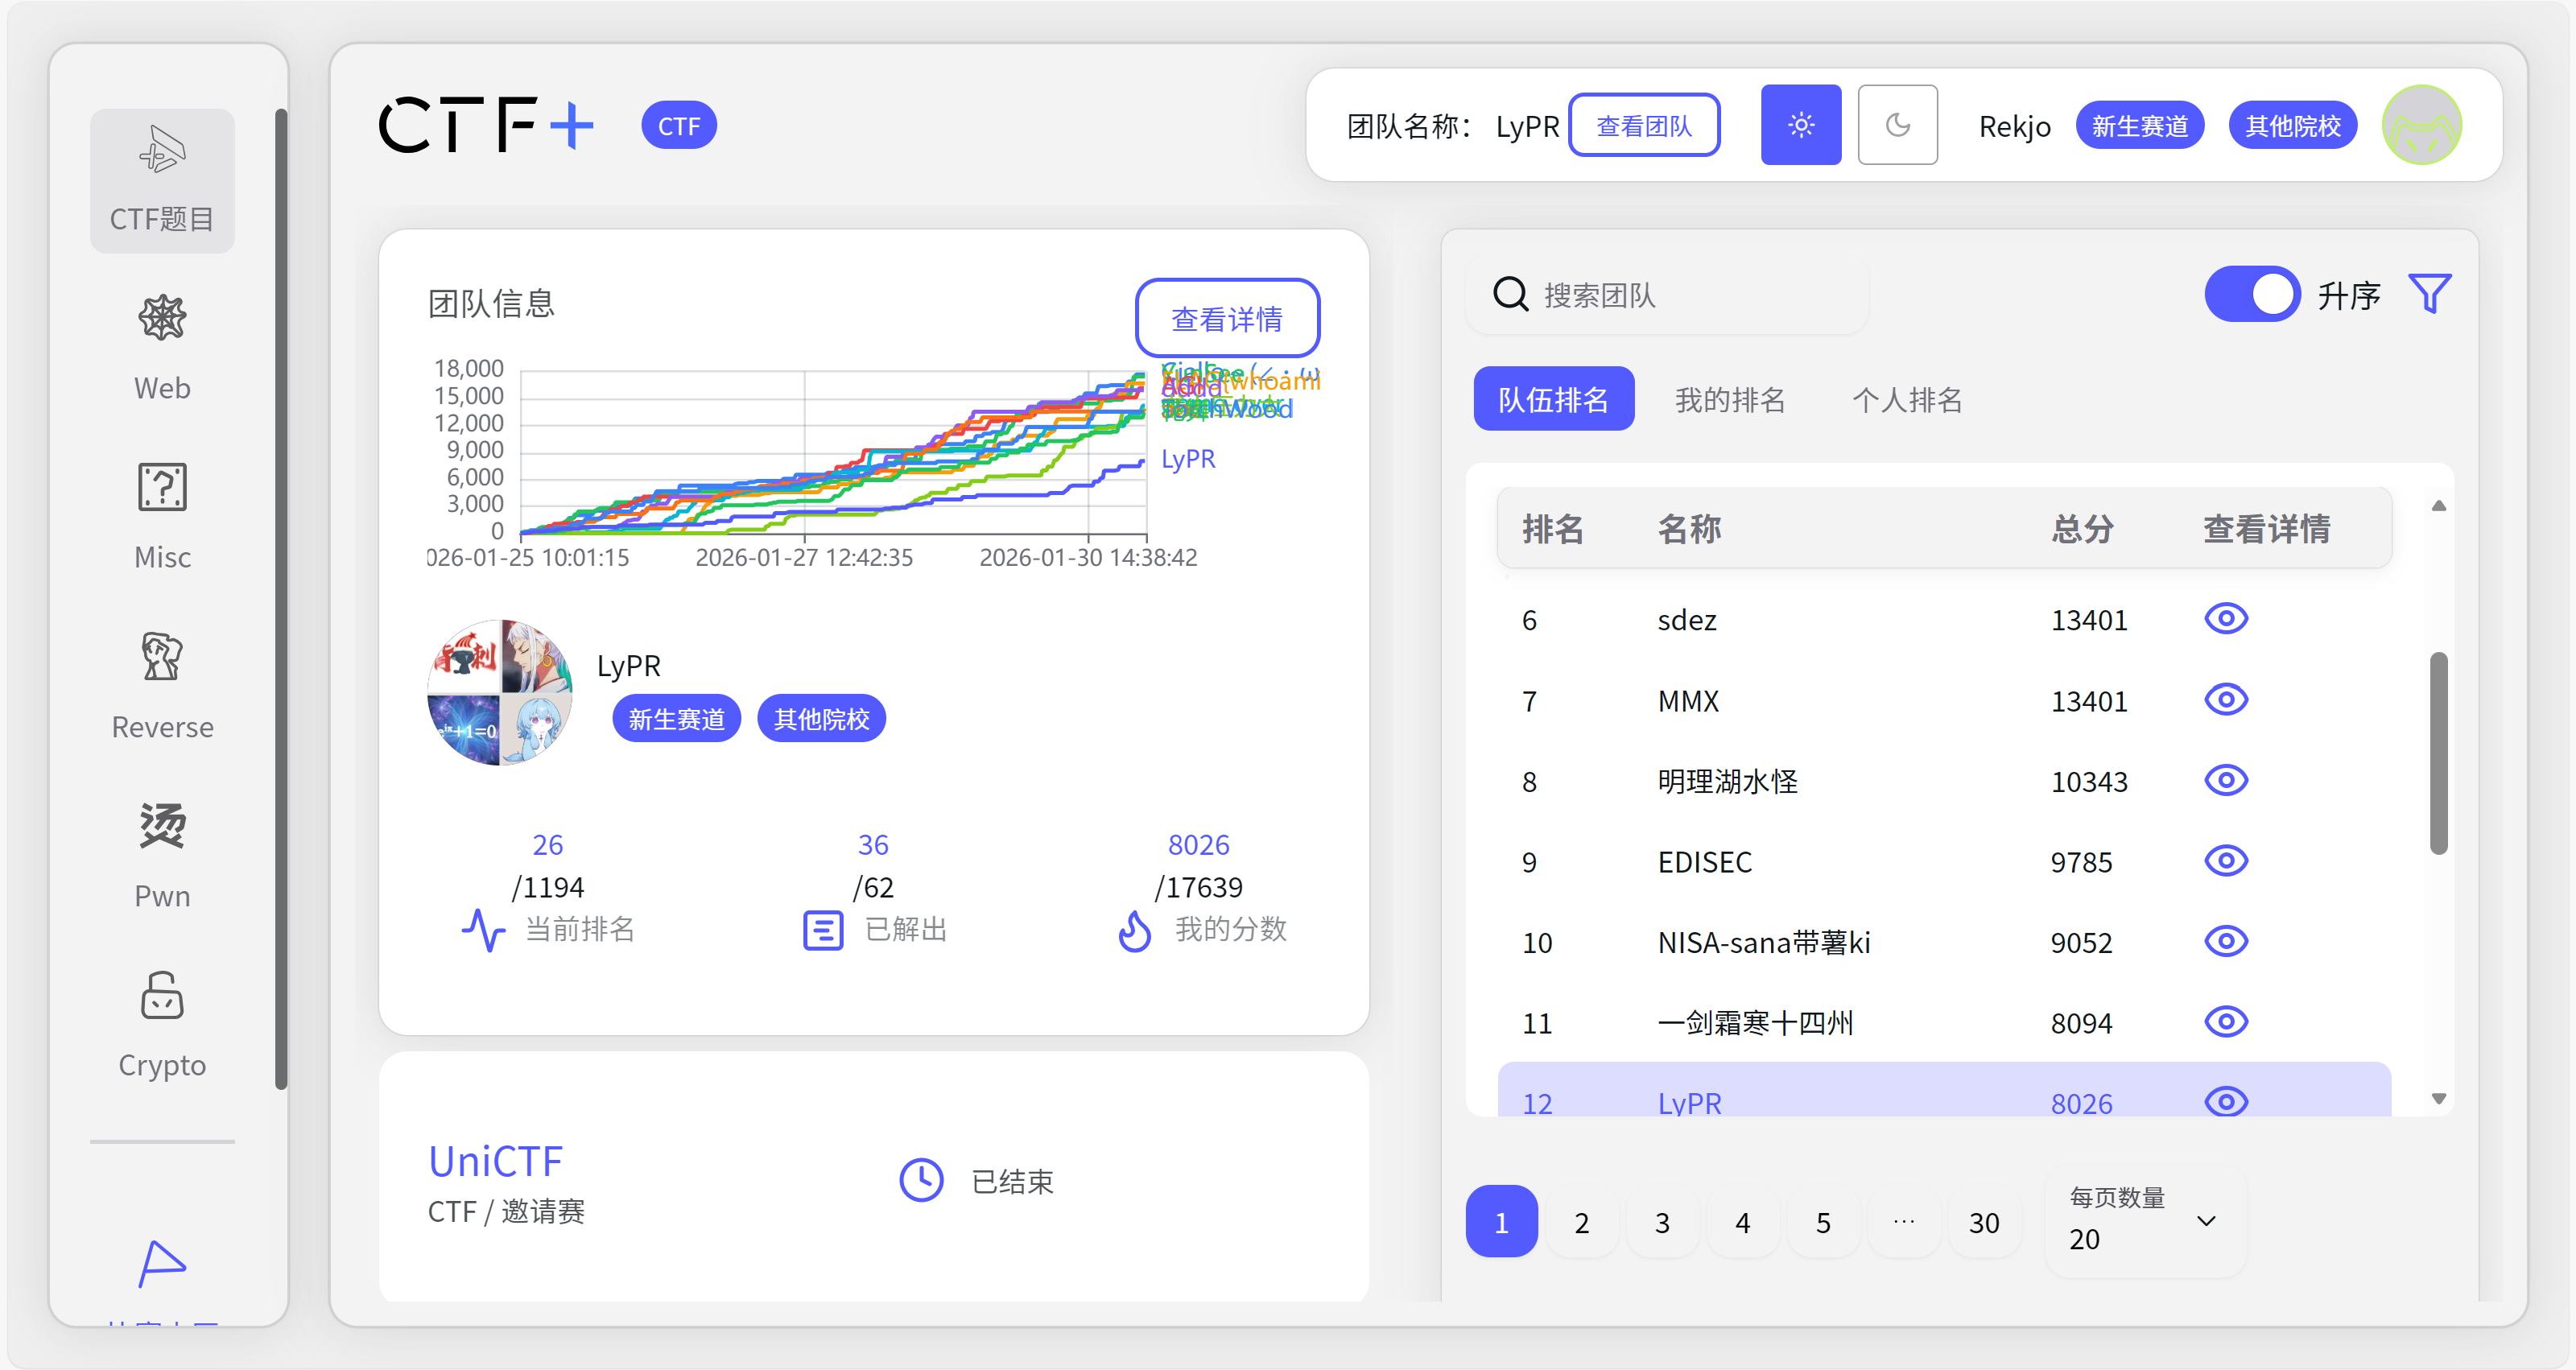Click the search magnifier icon
This screenshot has height=1370, width=2576.
click(x=1510, y=295)
